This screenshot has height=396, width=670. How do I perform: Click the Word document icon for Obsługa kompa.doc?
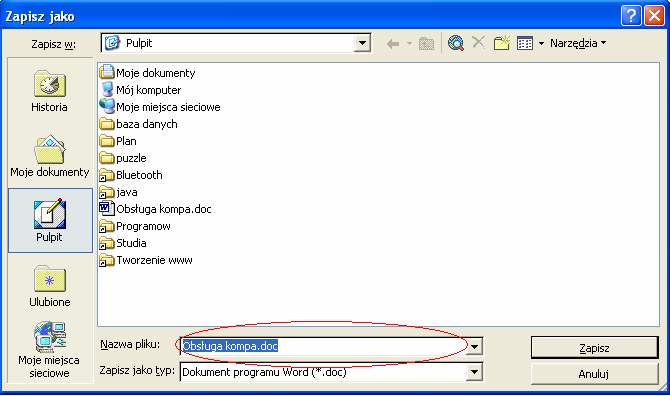click(107, 209)
